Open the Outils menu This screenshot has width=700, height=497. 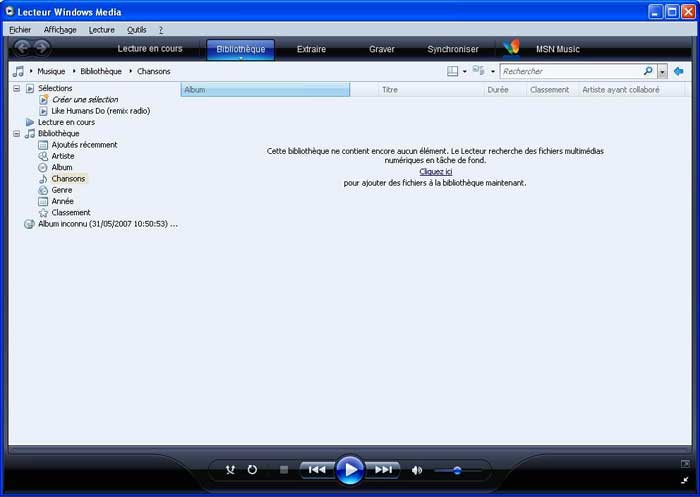136,30
